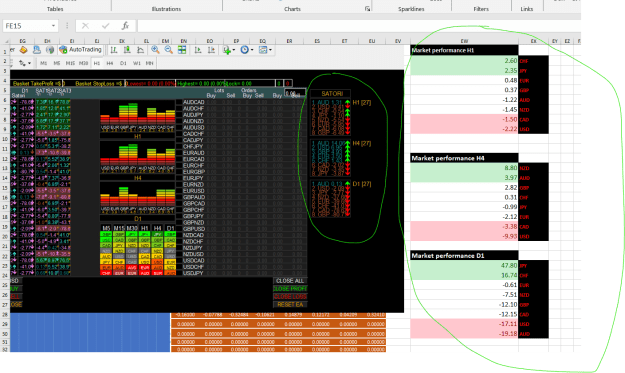The image size is (625, 373).
Task: Click the grey globe icon before AutoTrading
Action: click(50, 50)
